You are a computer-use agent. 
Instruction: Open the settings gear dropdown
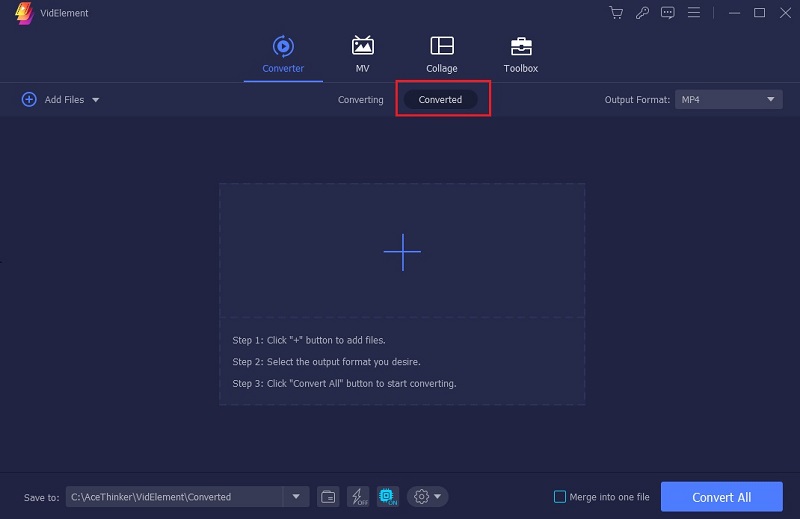pyautogui.click(x=428, y=497)
